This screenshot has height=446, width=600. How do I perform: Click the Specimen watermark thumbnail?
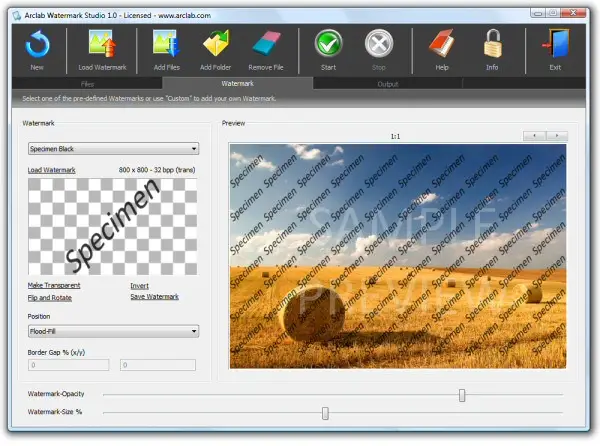[113, 226]
